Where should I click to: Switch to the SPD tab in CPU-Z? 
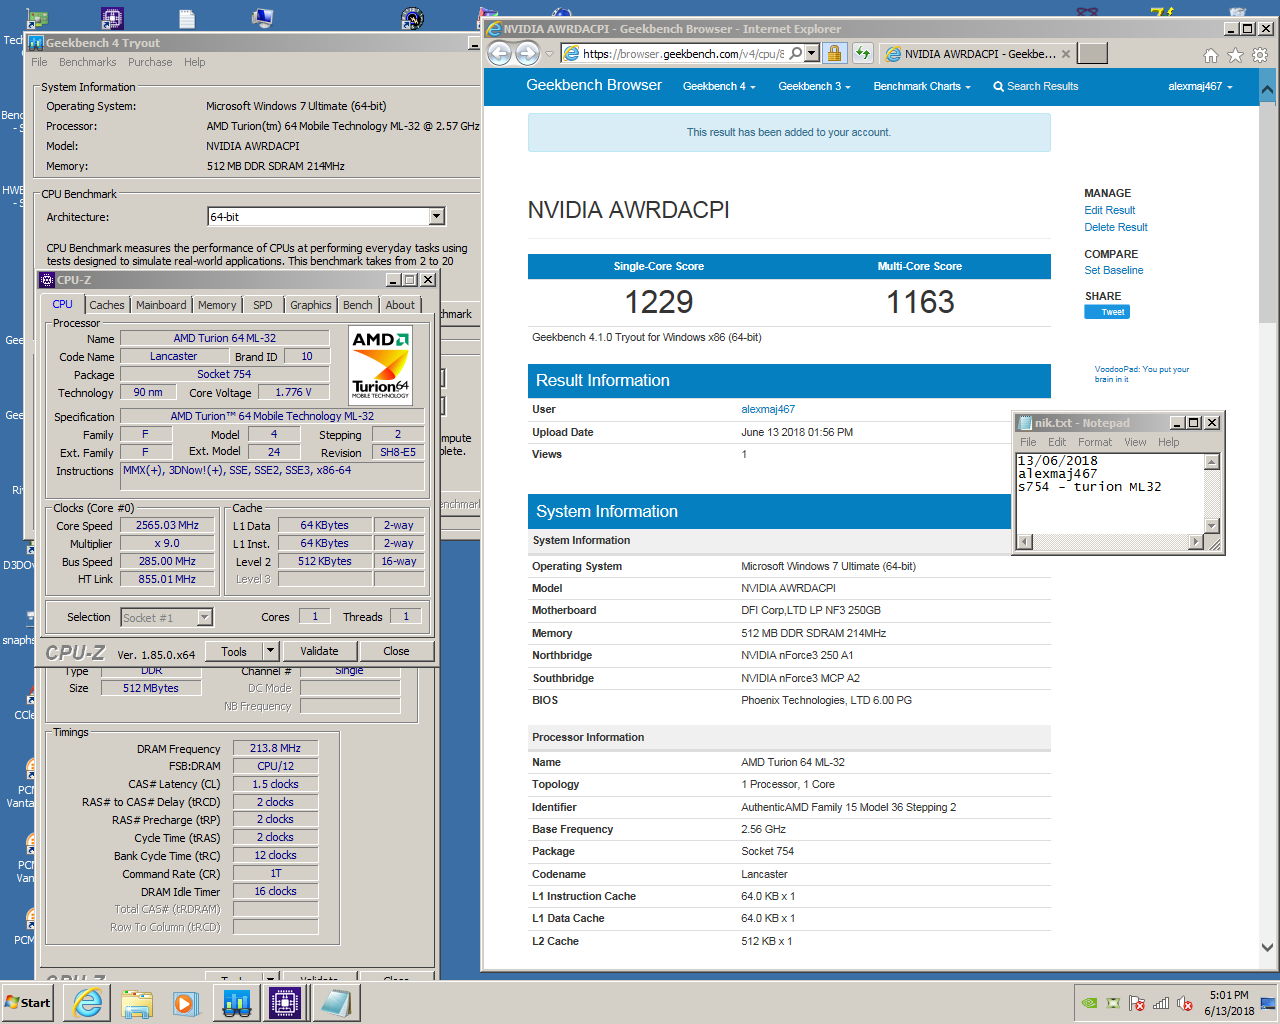[262, 305]
